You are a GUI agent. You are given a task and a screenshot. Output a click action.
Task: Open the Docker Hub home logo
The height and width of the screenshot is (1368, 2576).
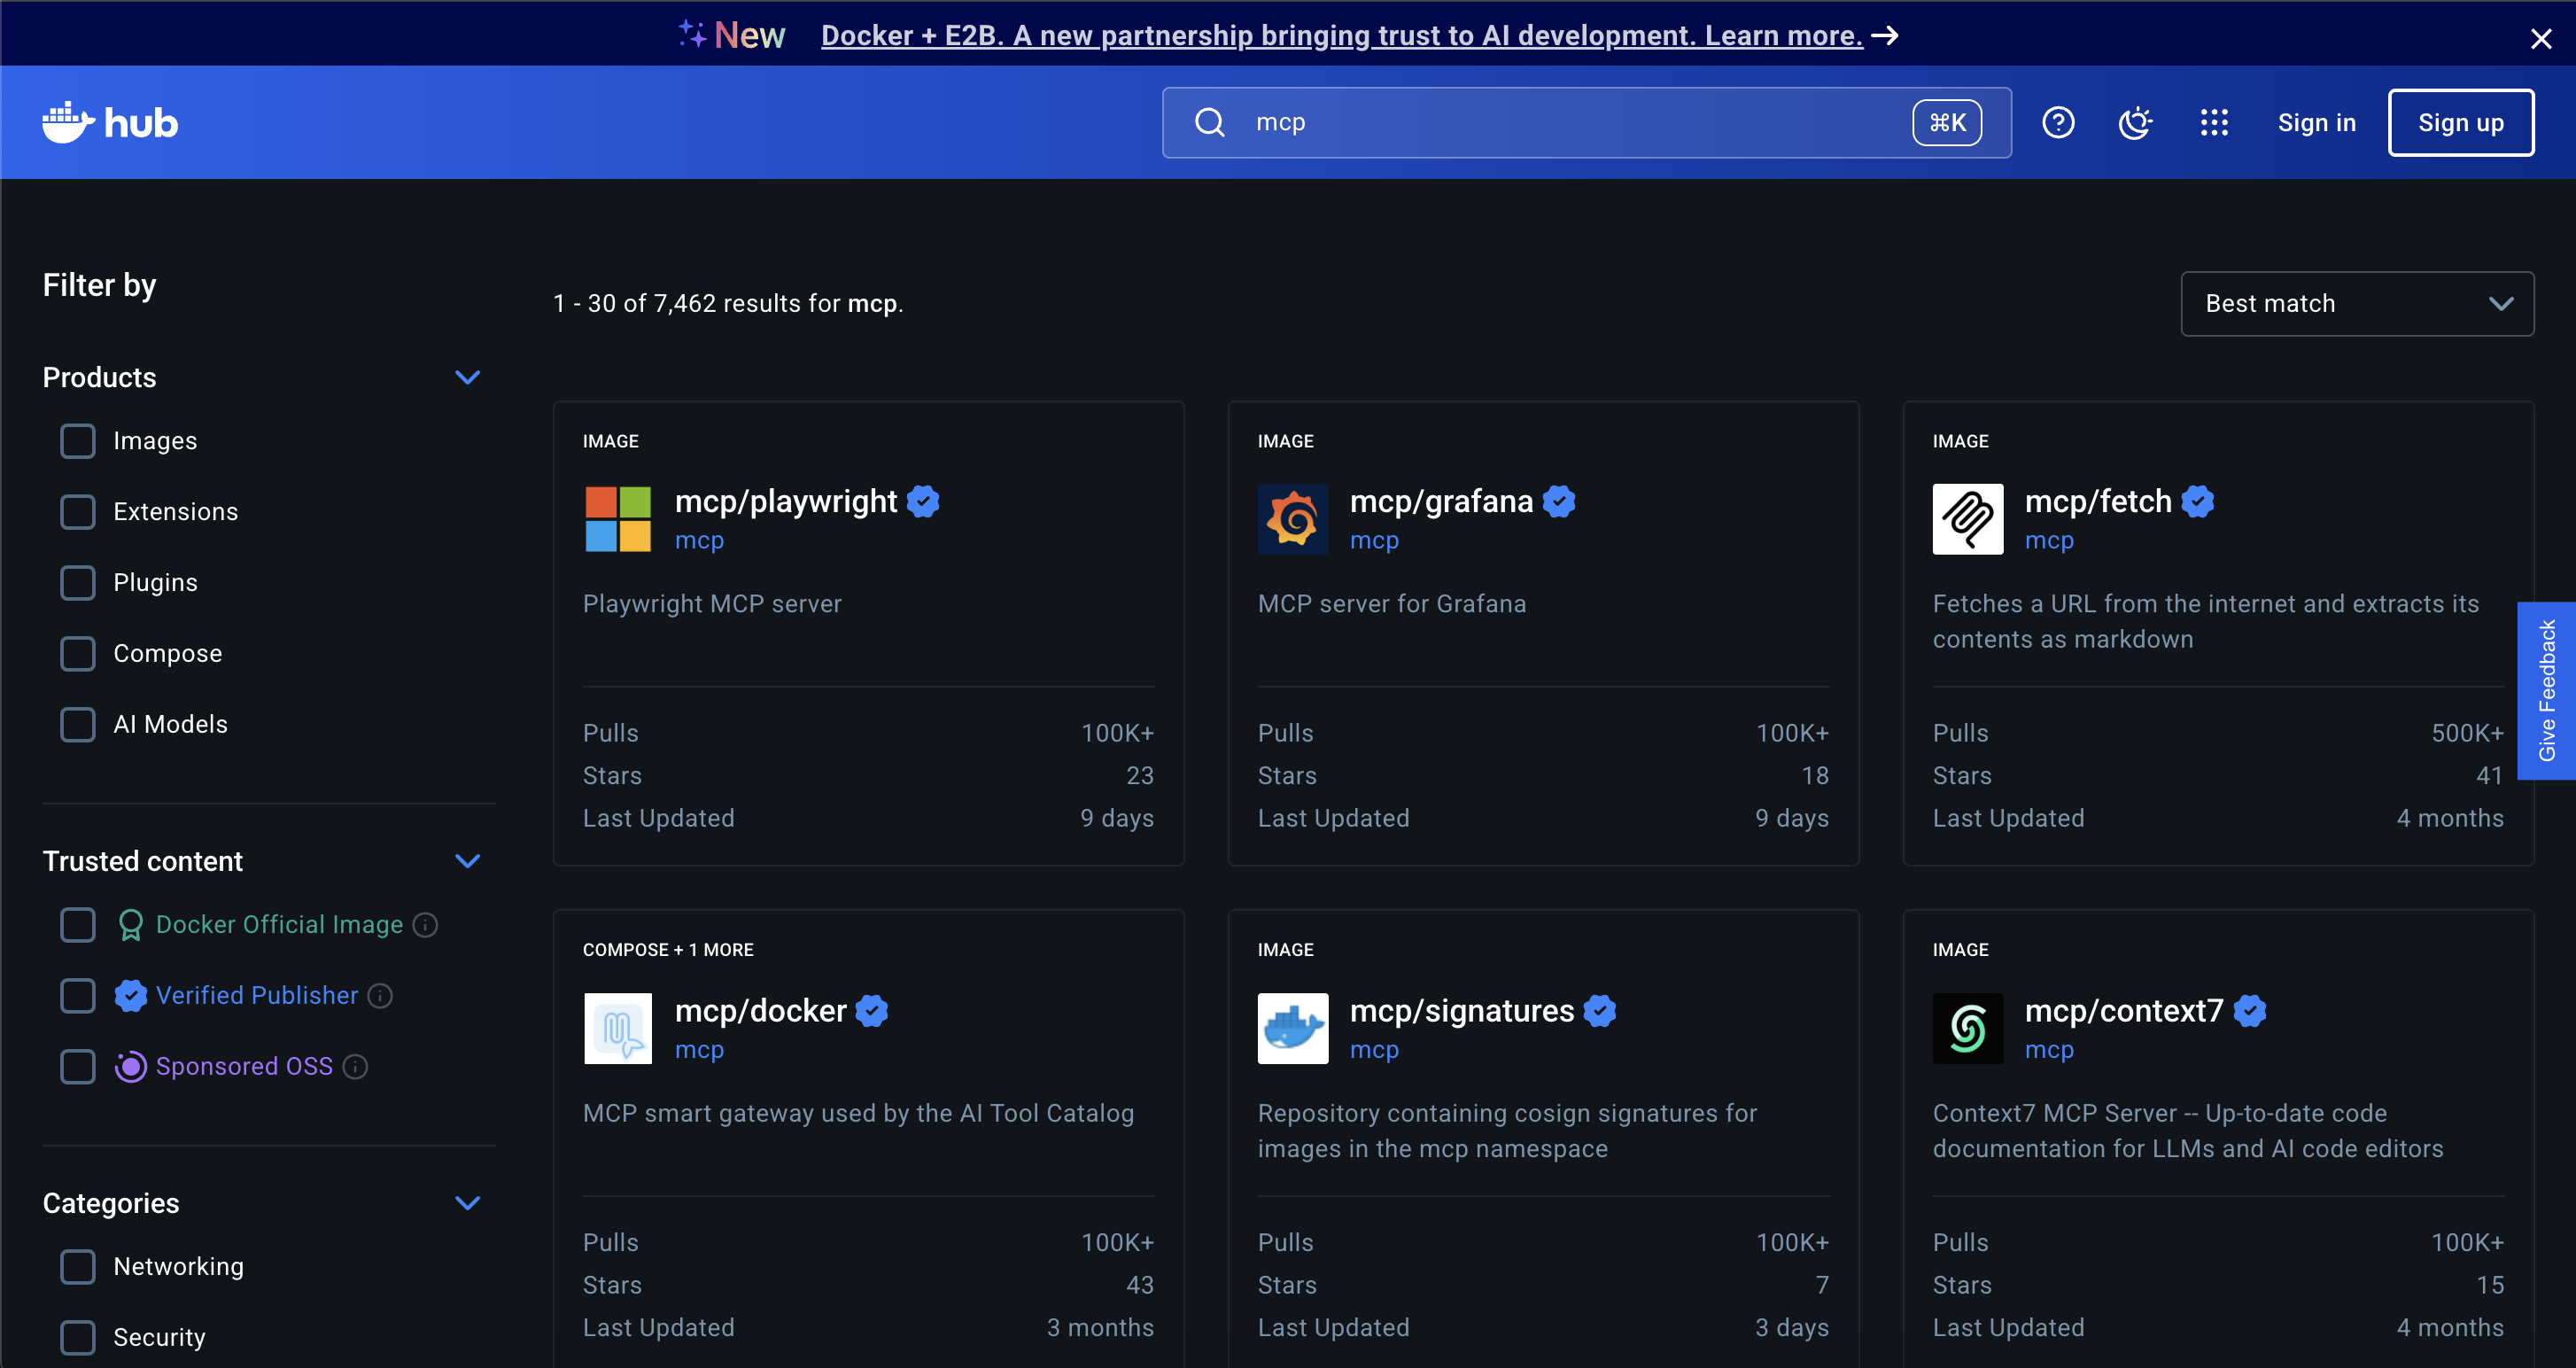point(109,122)
